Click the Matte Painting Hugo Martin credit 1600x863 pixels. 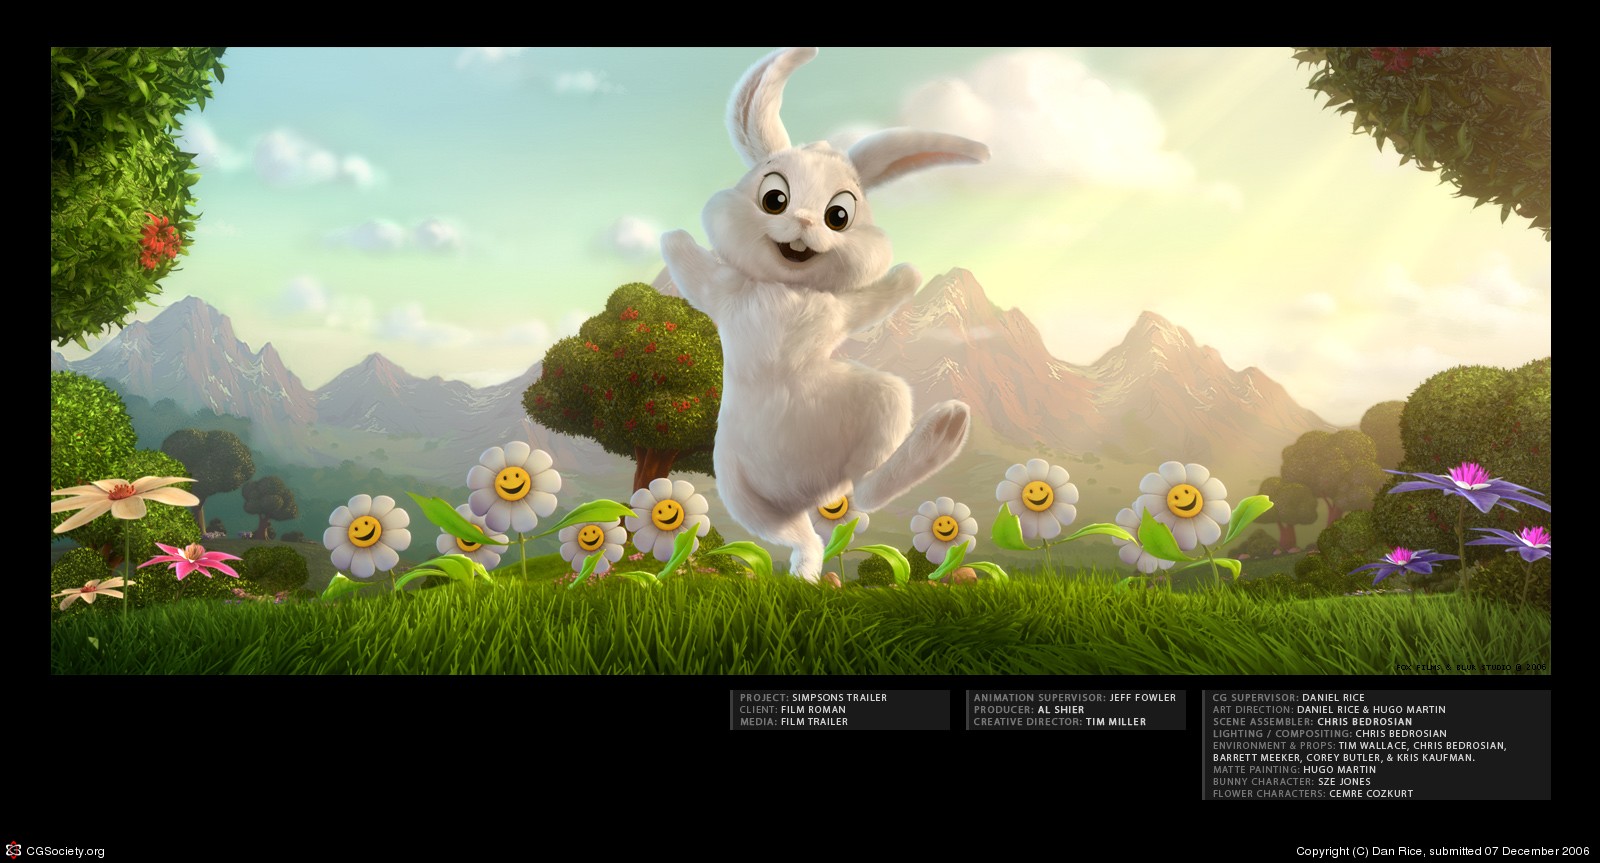tap(1294, 770)
